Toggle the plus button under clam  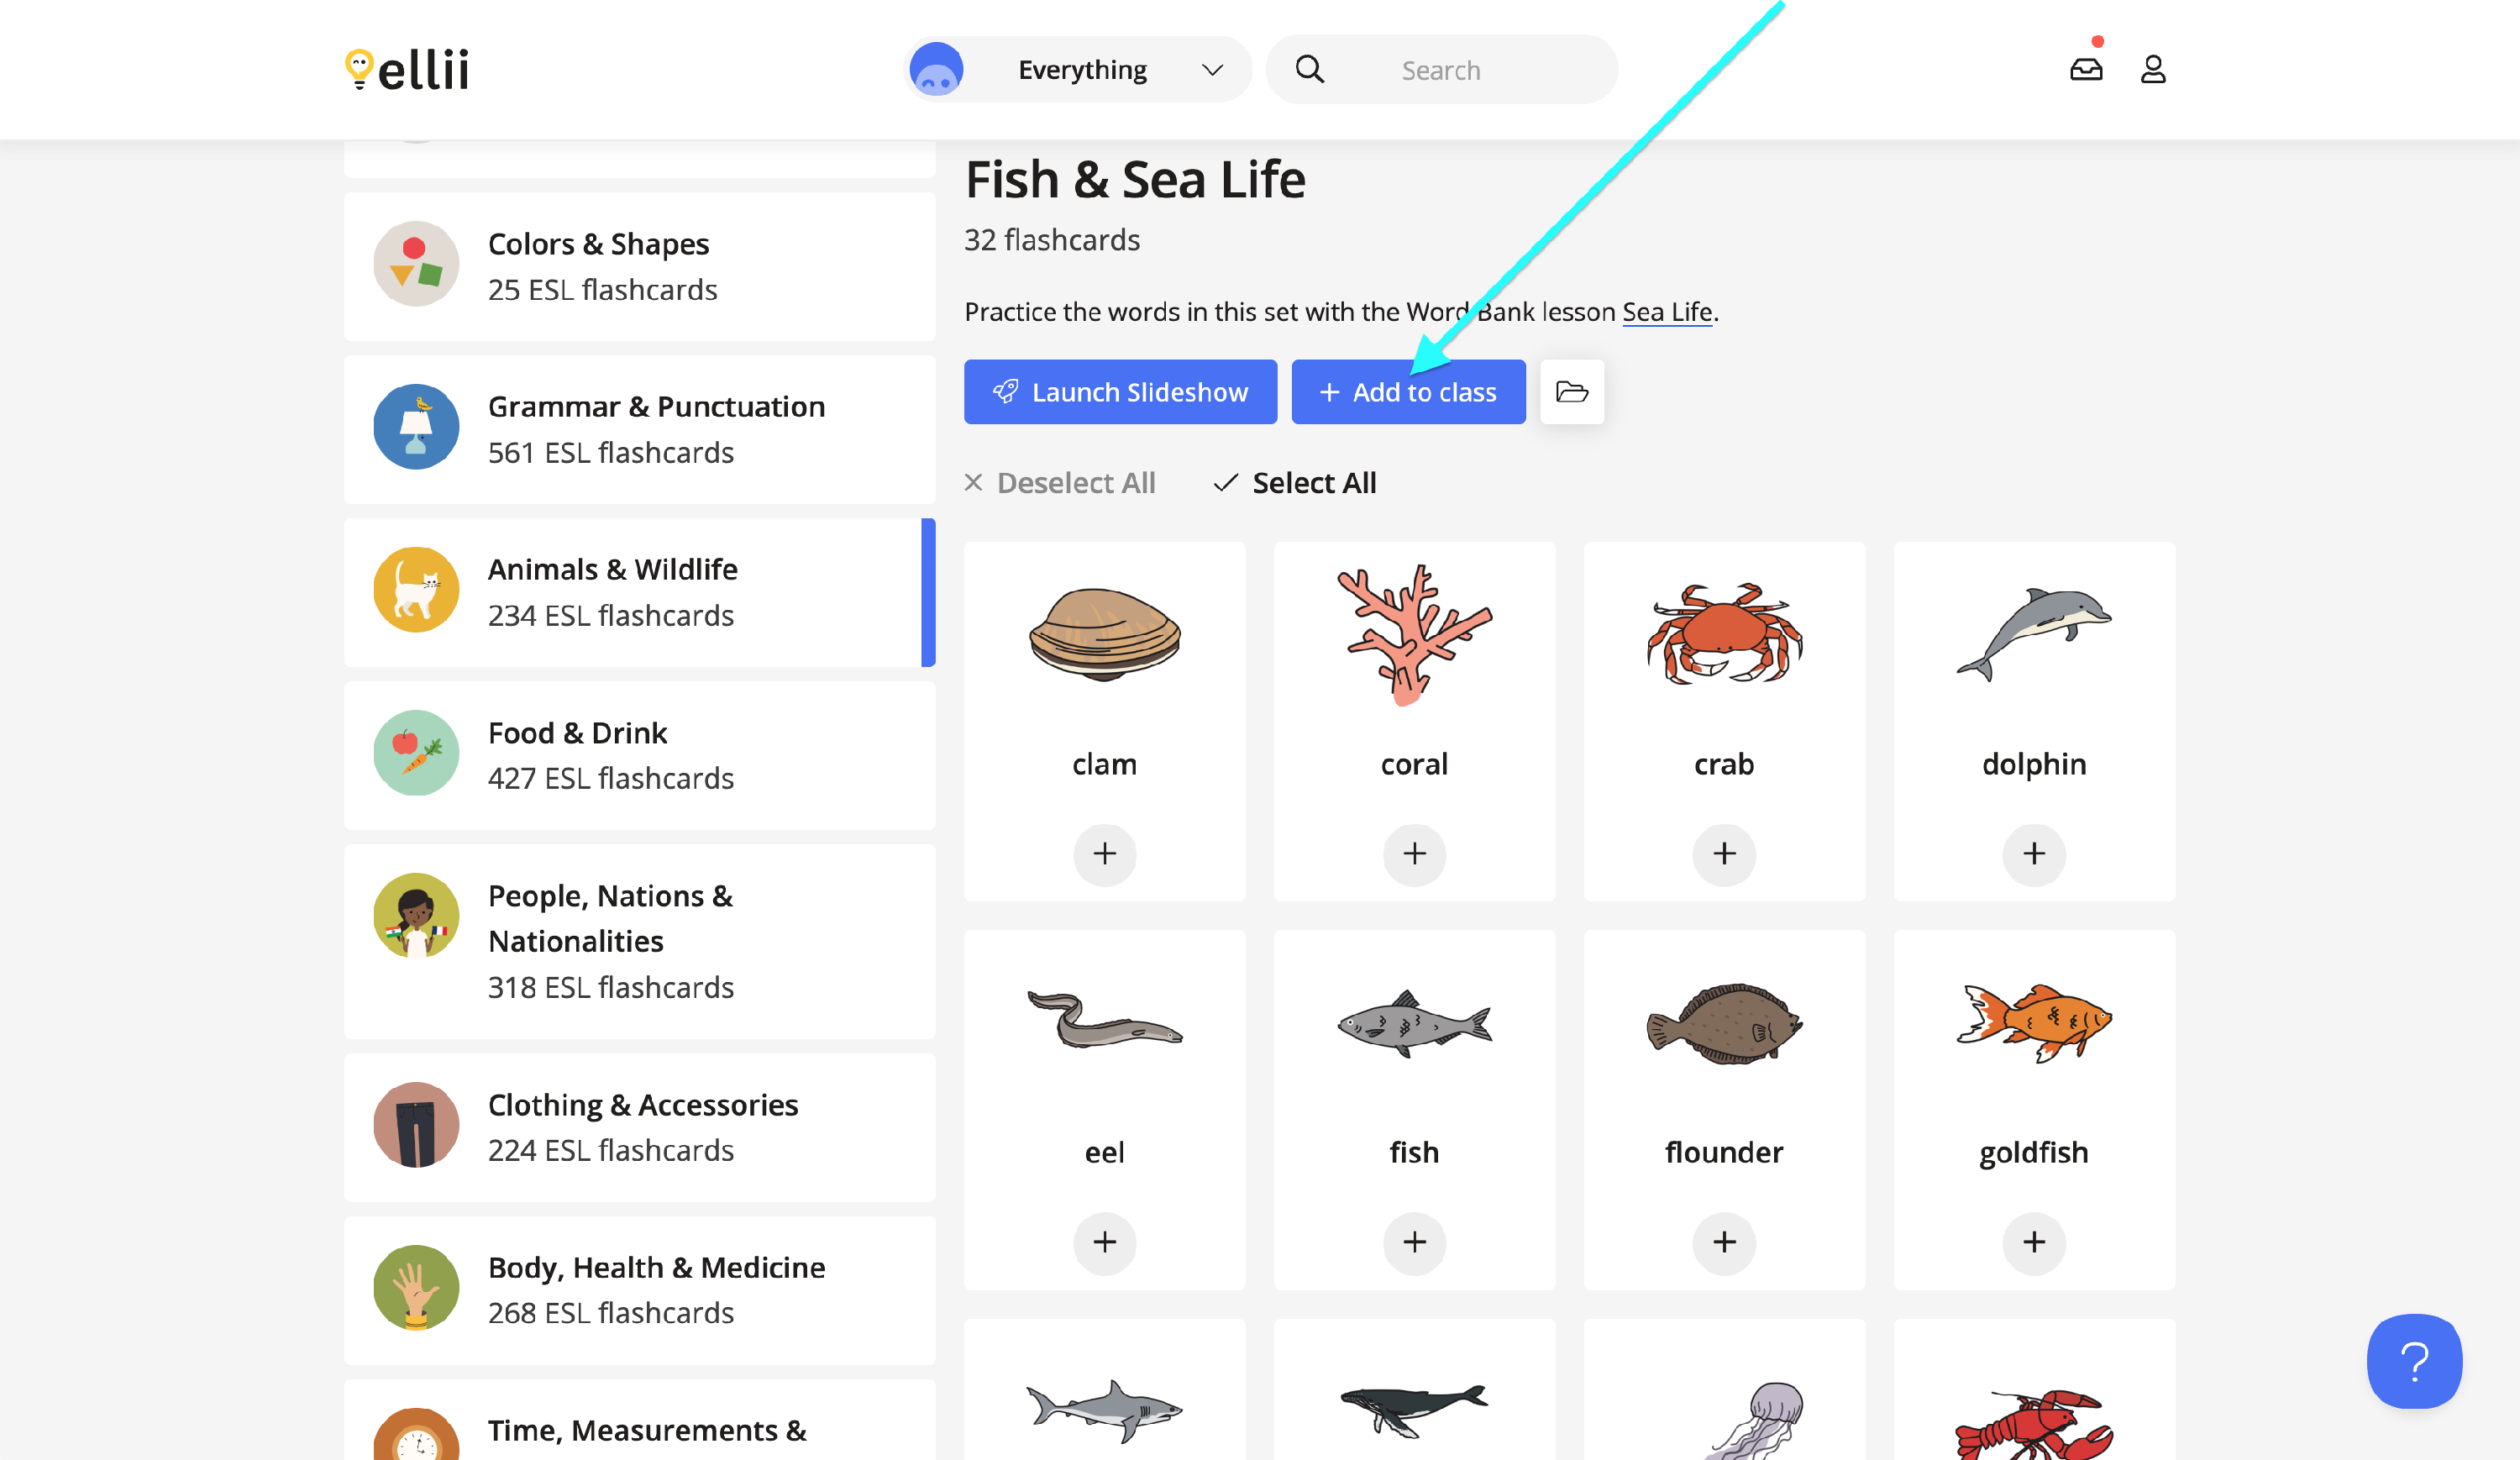[1104, 854]
